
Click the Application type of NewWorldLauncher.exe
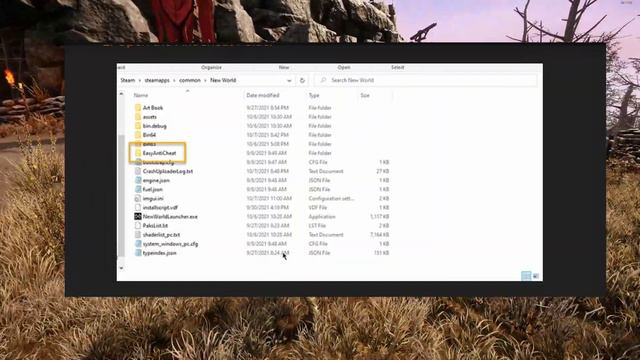(x=322, y=216)
